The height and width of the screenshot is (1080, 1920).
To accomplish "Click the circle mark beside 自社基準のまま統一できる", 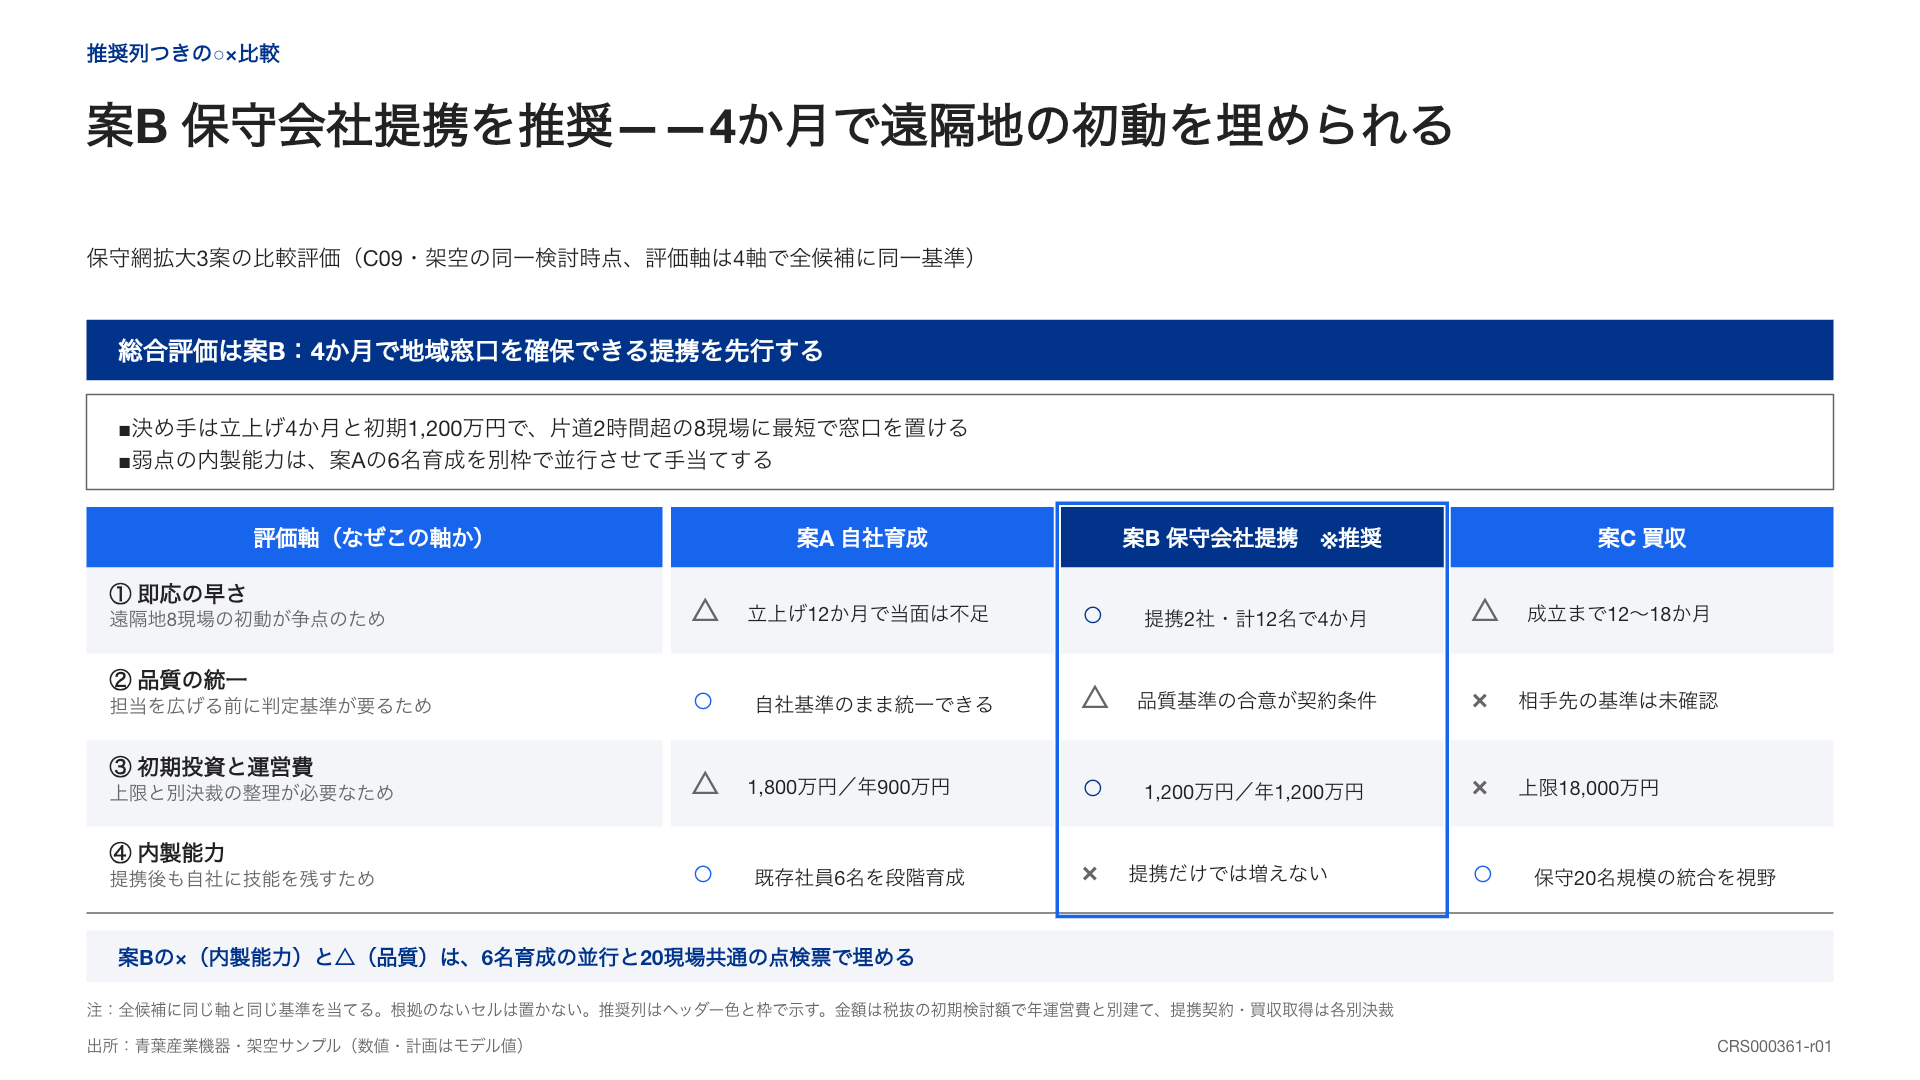I will pyautogui.click(x=703, y=701).
